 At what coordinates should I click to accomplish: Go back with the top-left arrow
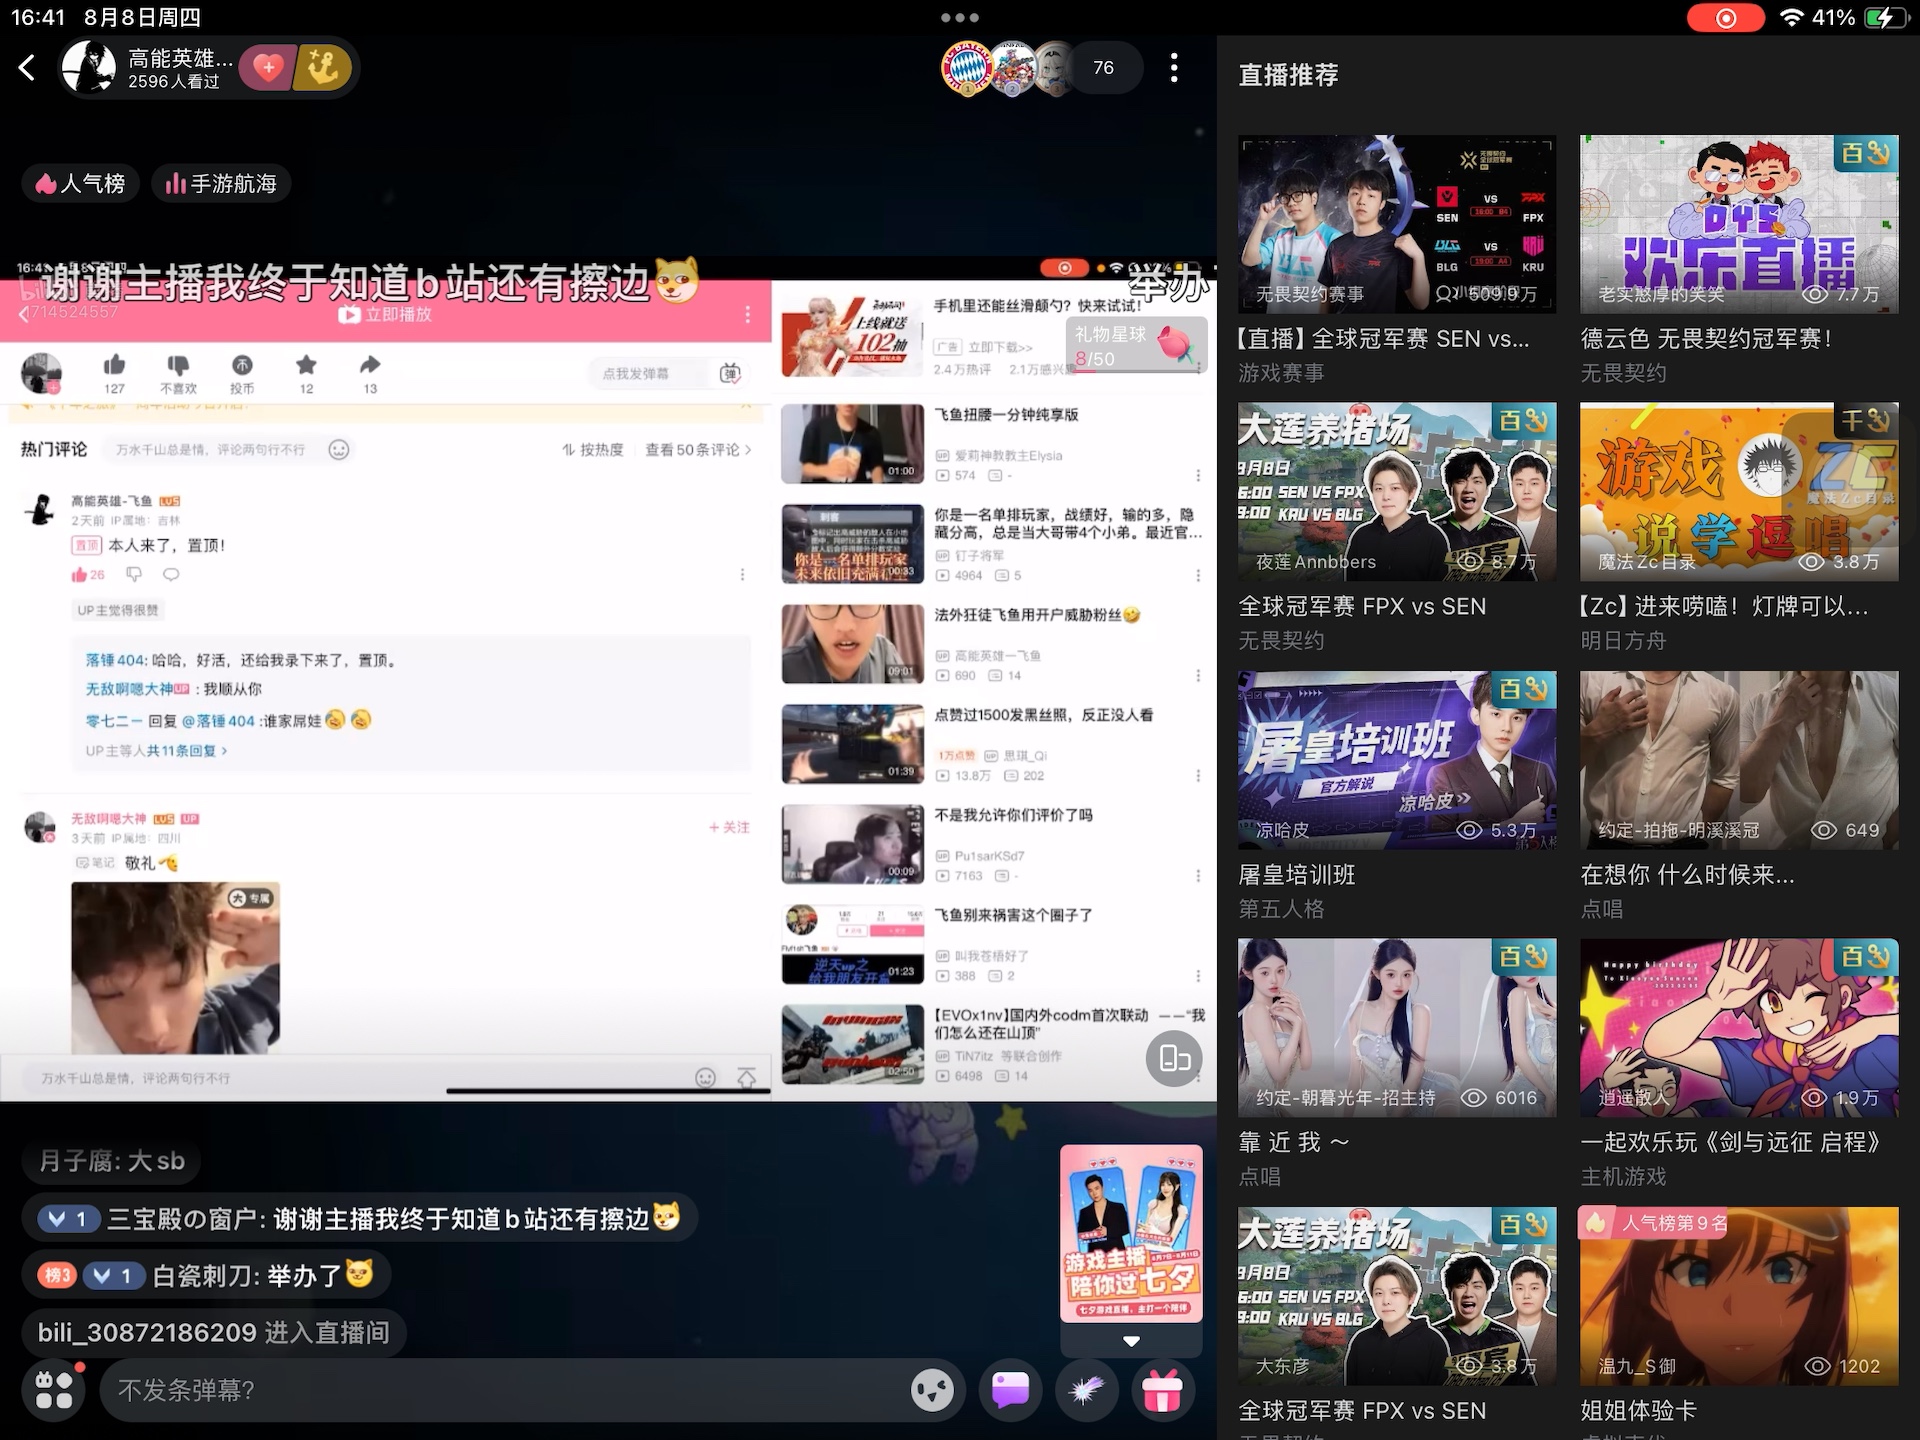[27, 67]
